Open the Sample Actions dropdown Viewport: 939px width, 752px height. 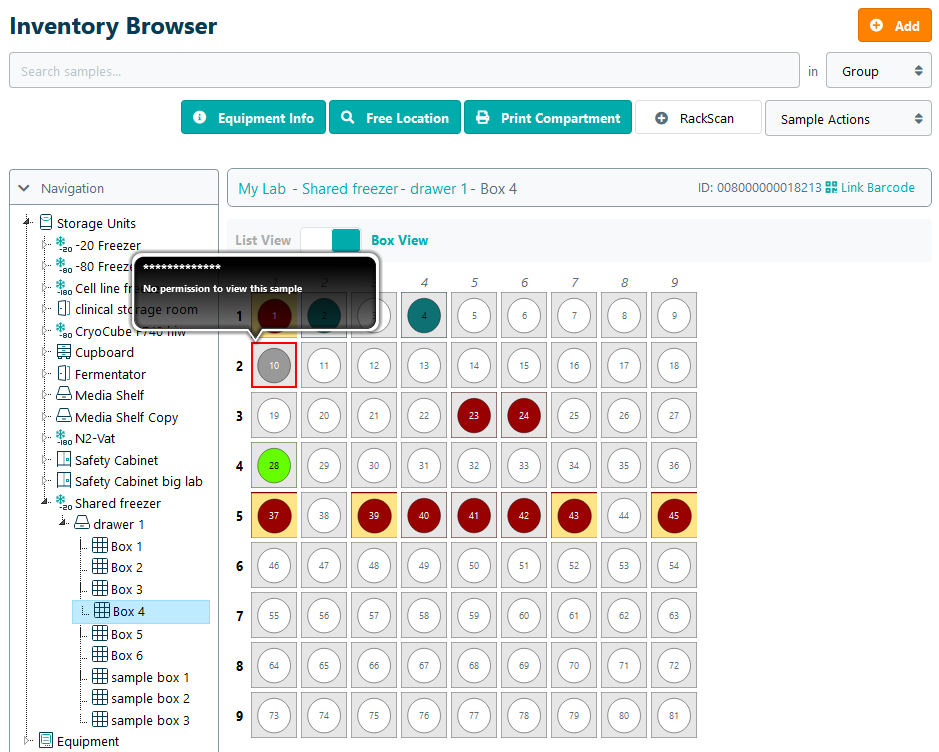(847, 119)
